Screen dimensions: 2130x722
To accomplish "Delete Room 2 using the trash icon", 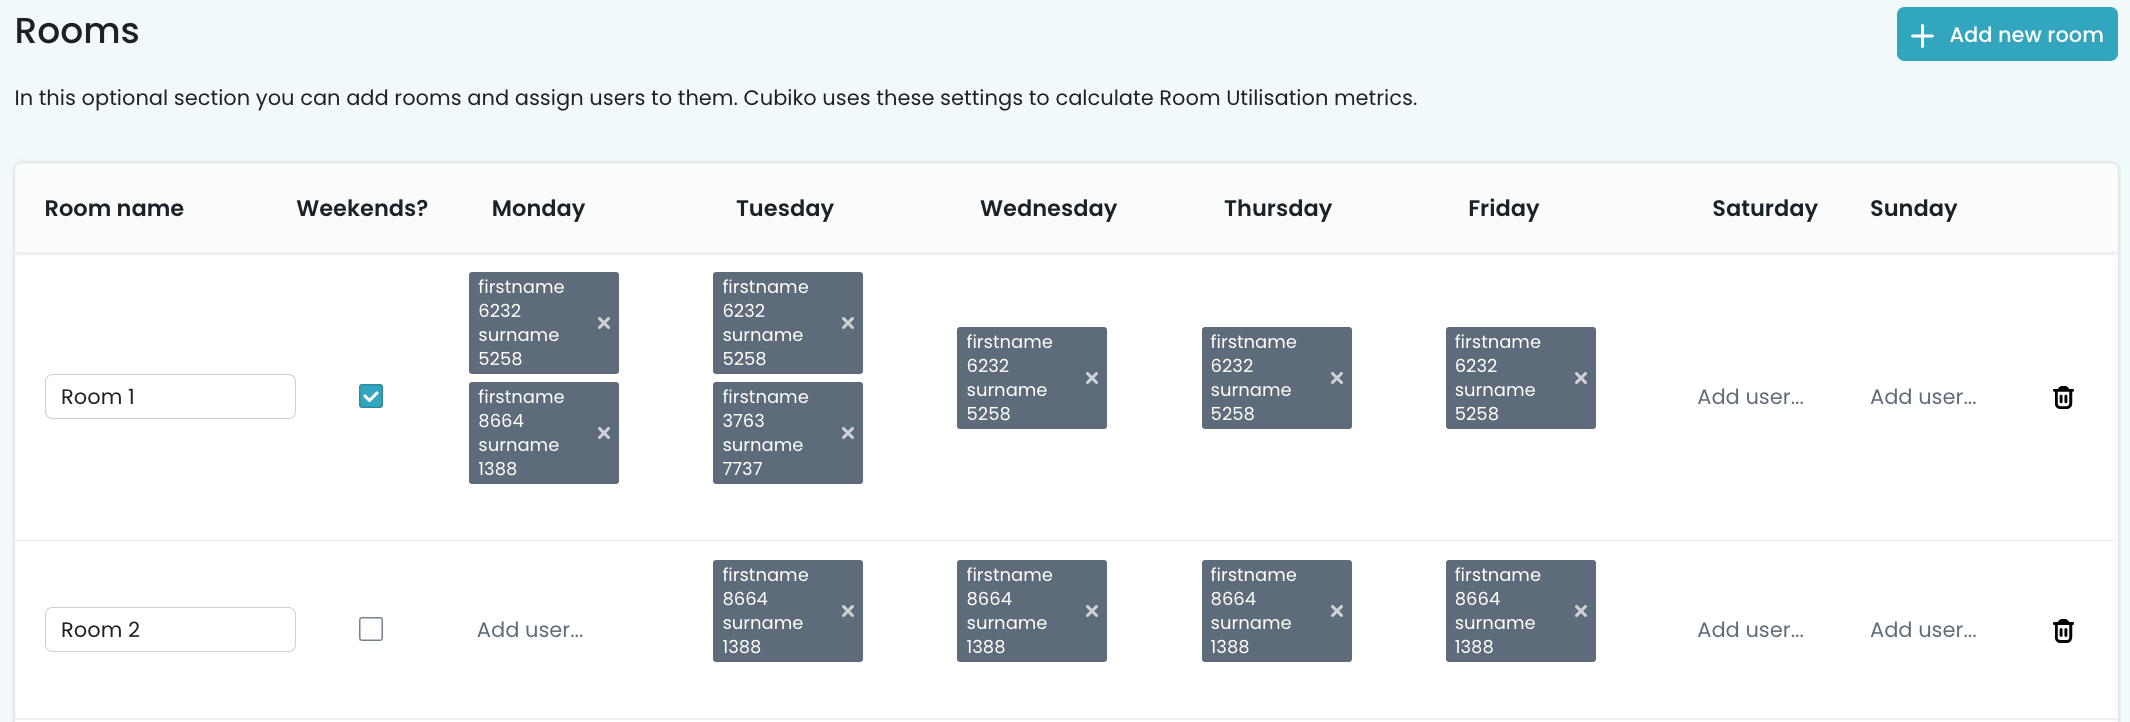I will pyautogui.click(x=2064, y=630).
